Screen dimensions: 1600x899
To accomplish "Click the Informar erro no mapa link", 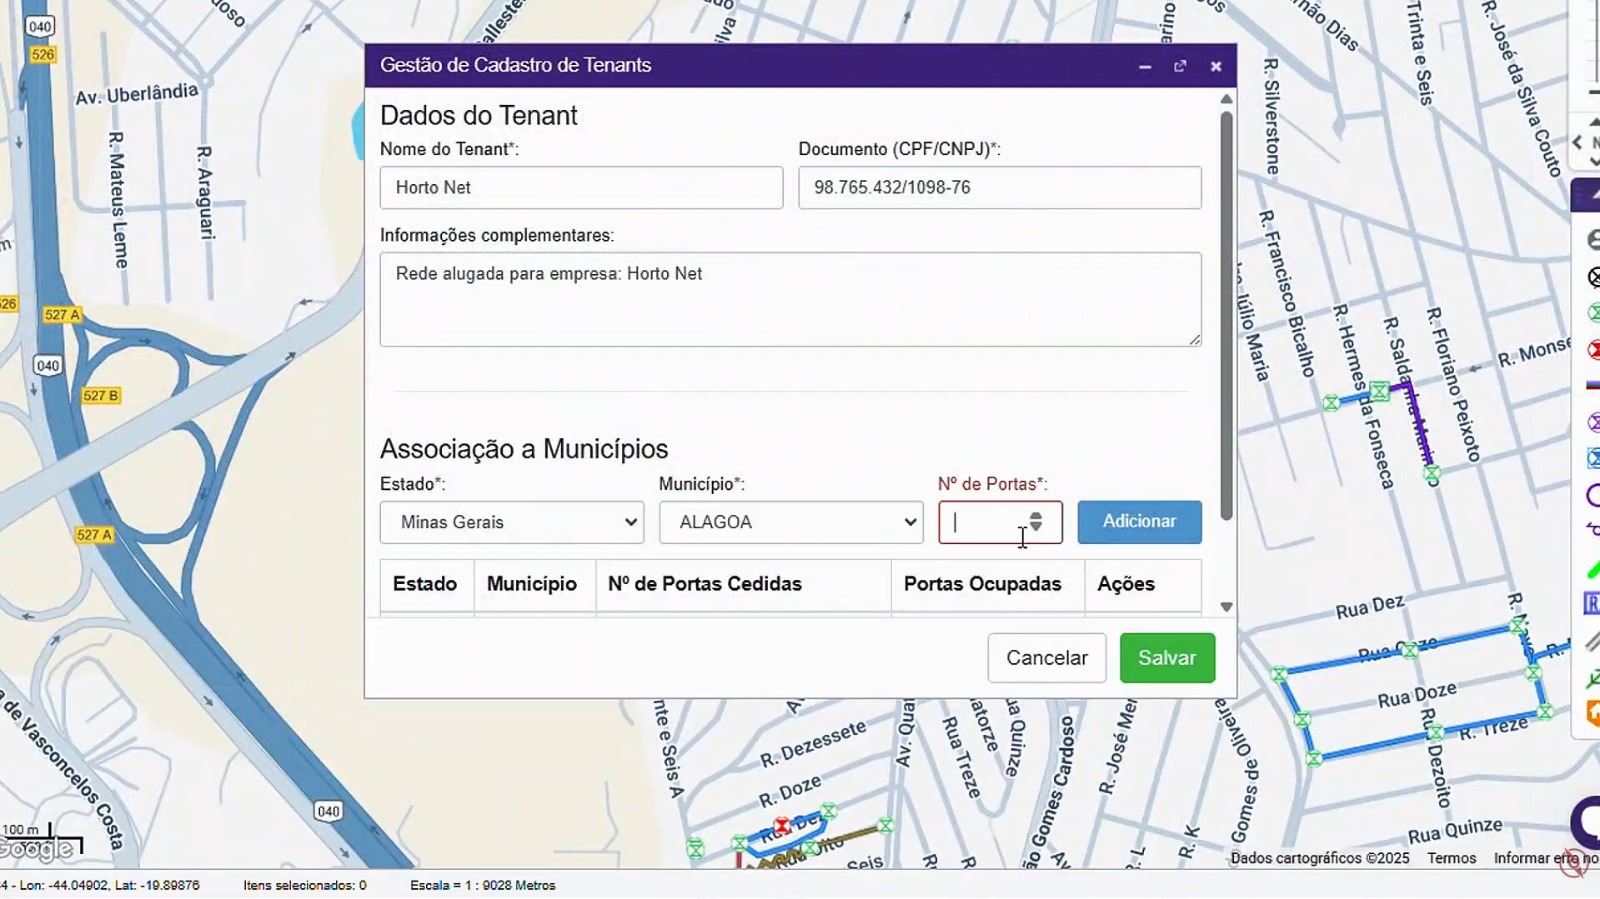I will [x=1546, y=858].
